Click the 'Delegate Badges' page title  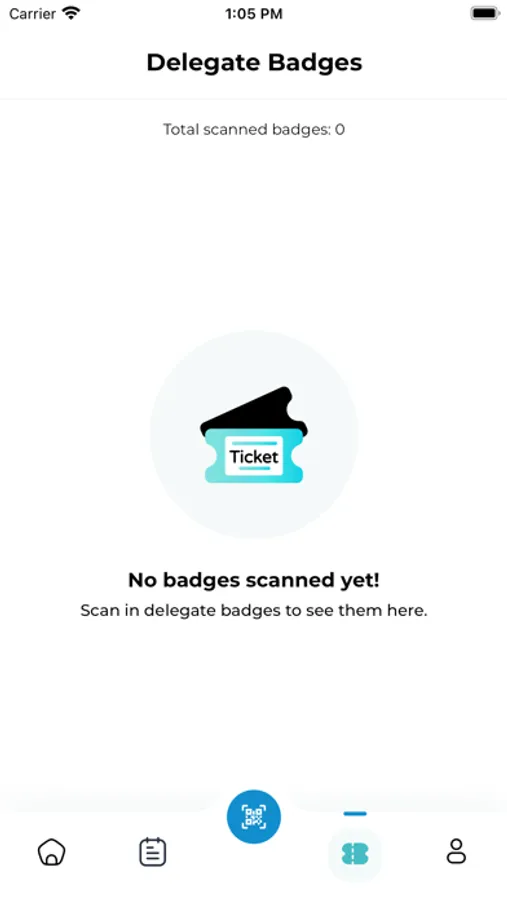(254, 62)
